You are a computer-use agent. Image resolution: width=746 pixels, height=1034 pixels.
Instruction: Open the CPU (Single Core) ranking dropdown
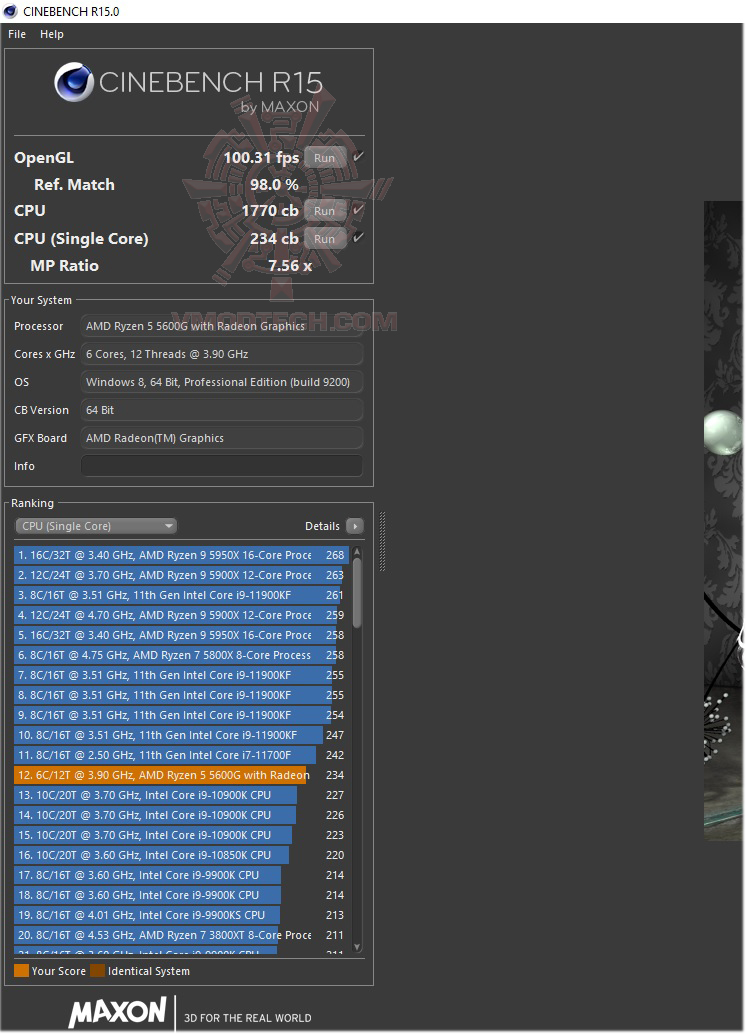96,526
